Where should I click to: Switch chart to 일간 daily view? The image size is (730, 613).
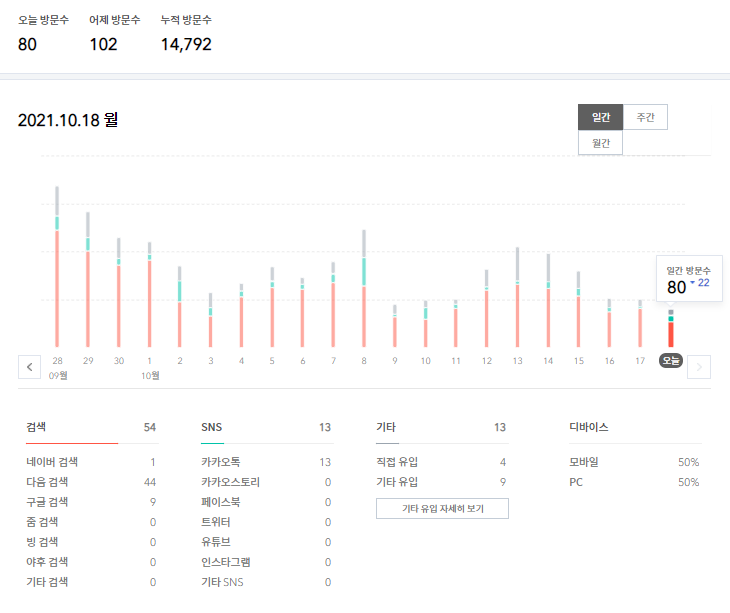(601, 117)
